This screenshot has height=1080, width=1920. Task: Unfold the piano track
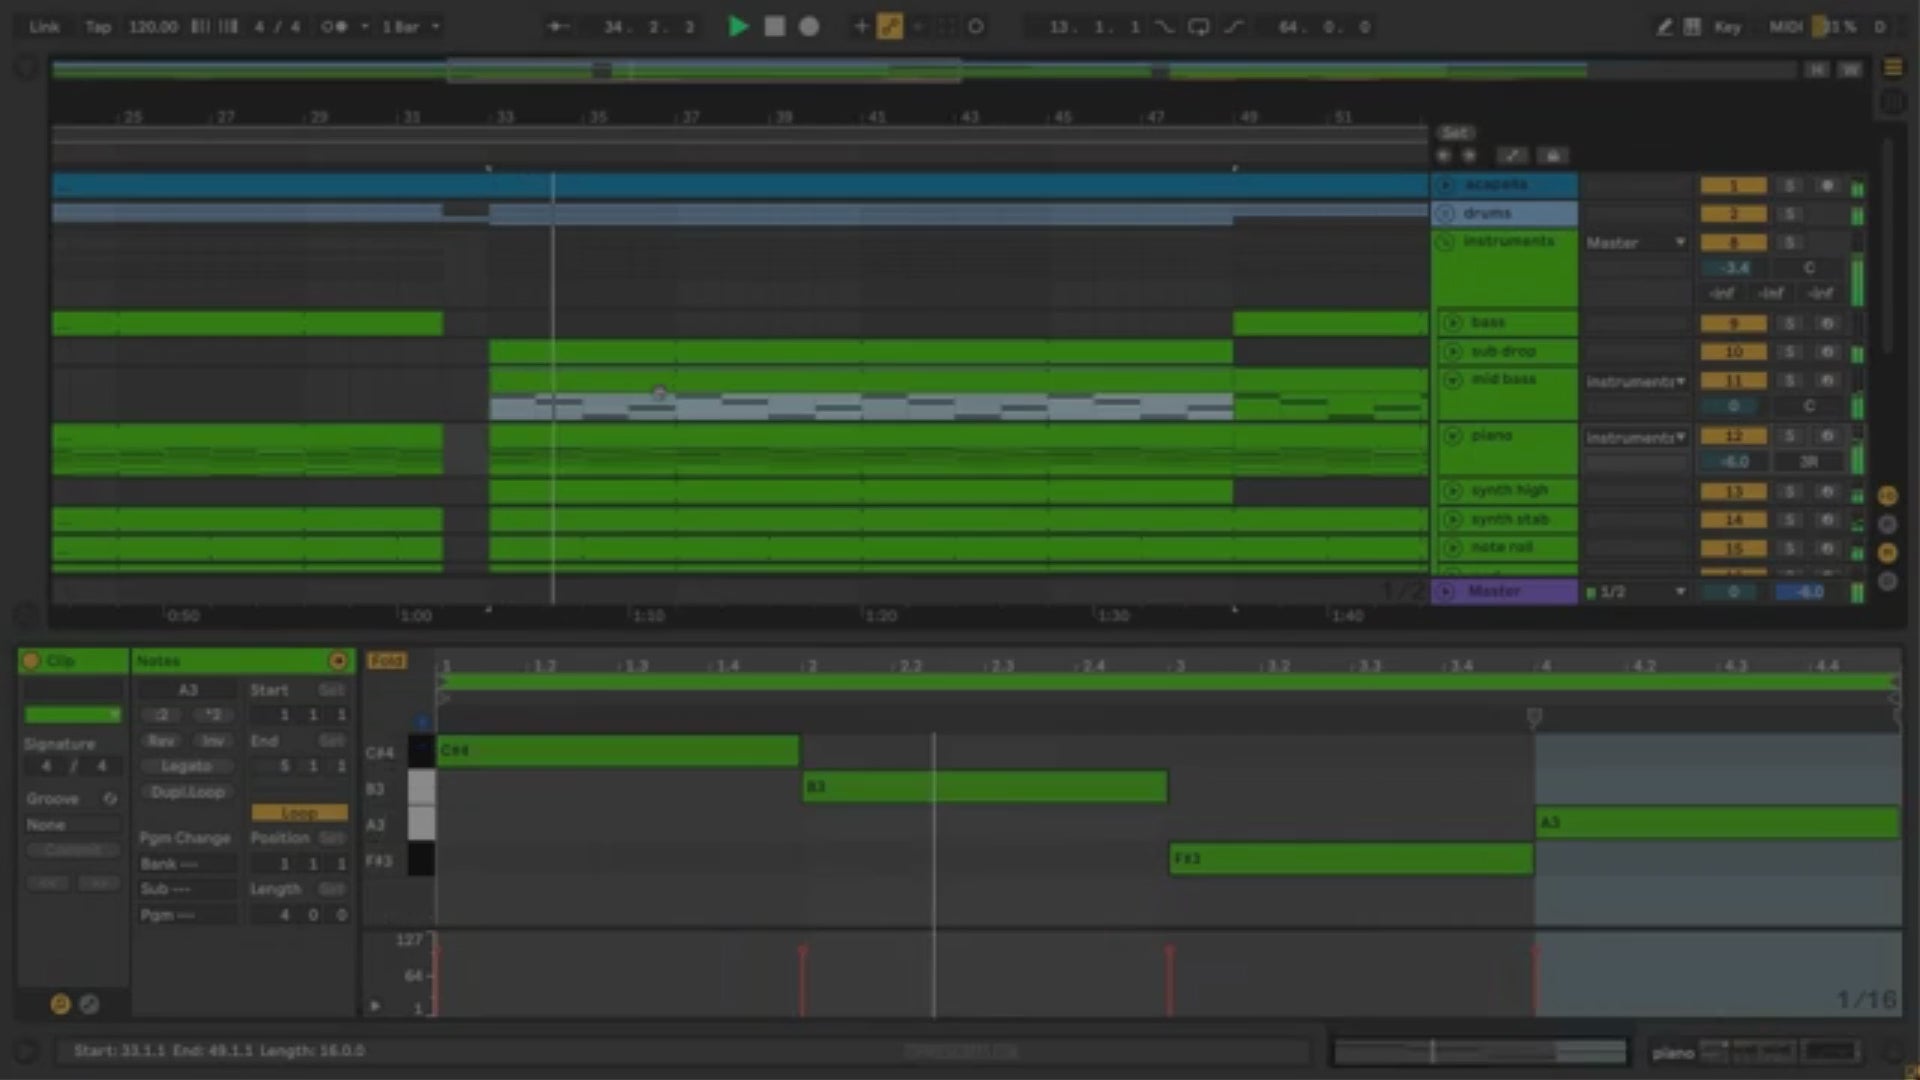point(1453,436)
